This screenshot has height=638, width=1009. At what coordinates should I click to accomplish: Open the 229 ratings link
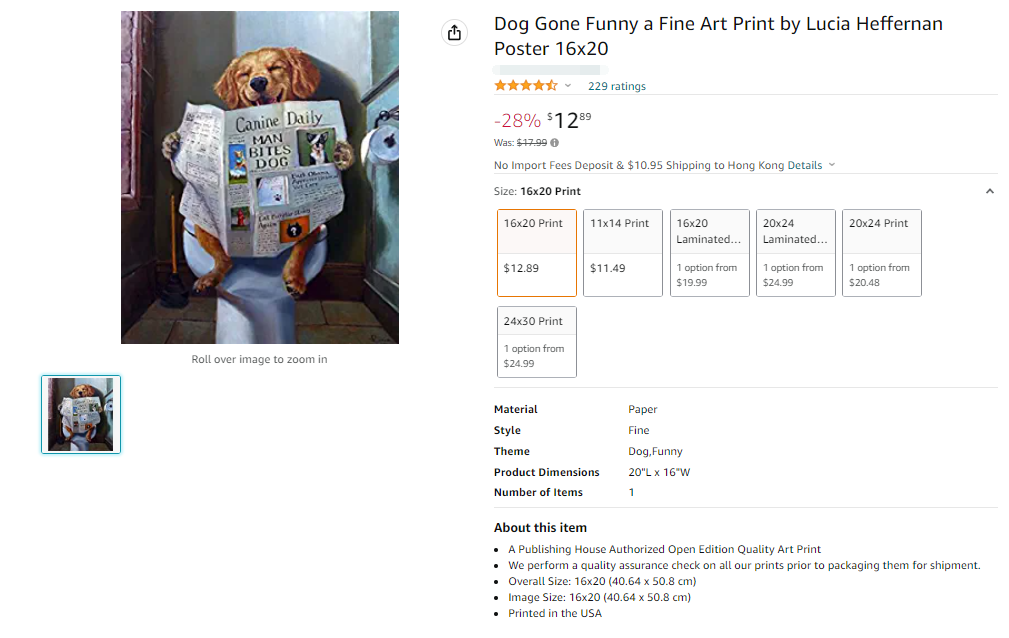coord(617,86)
